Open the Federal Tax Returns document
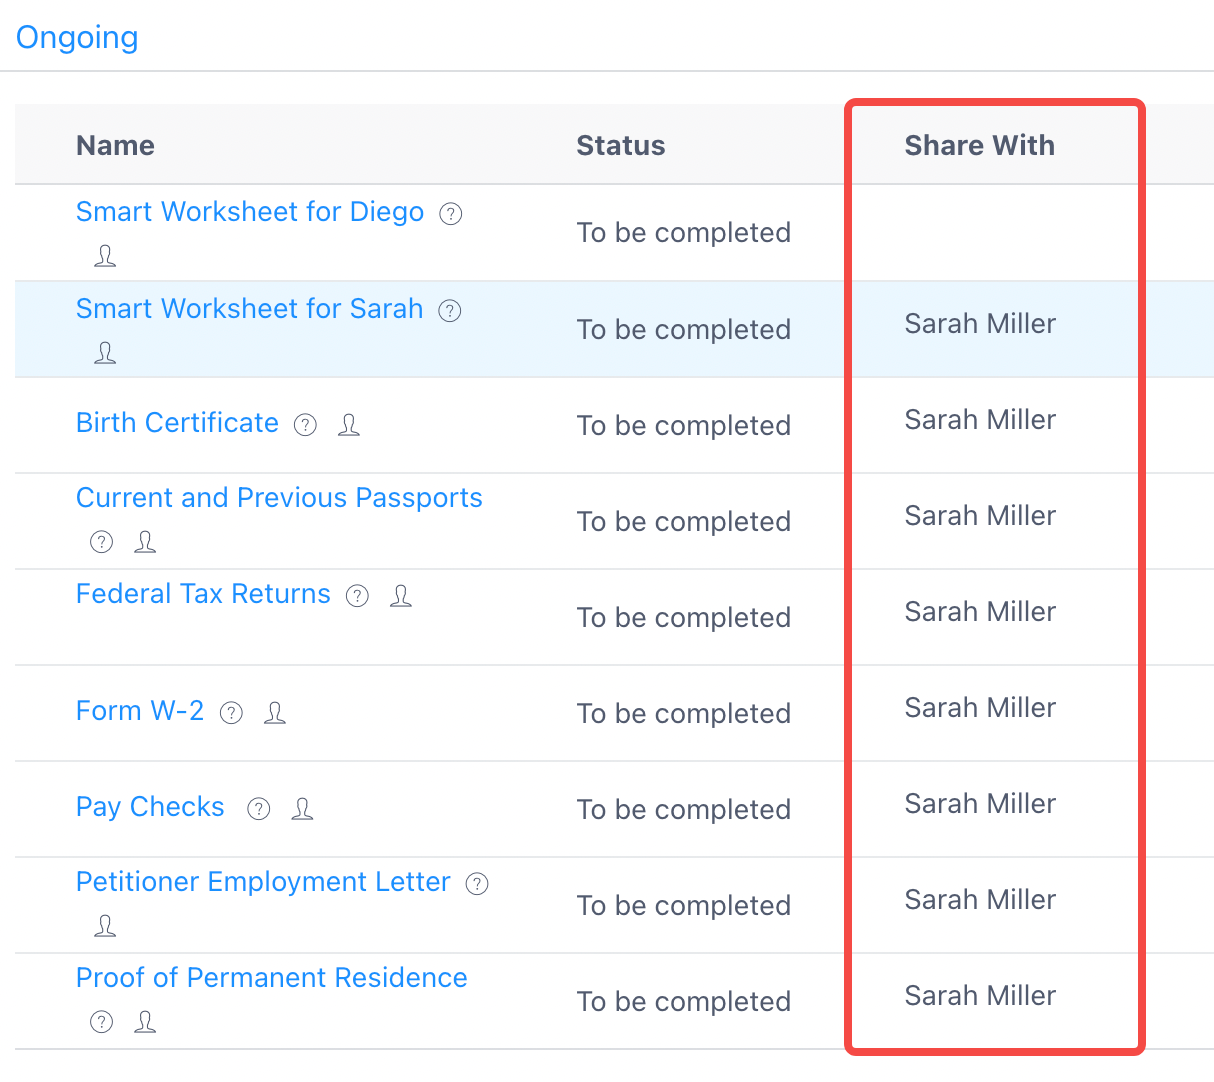Image resolution: width=1214 pixels, height=1082 pixels. point(203,594)
